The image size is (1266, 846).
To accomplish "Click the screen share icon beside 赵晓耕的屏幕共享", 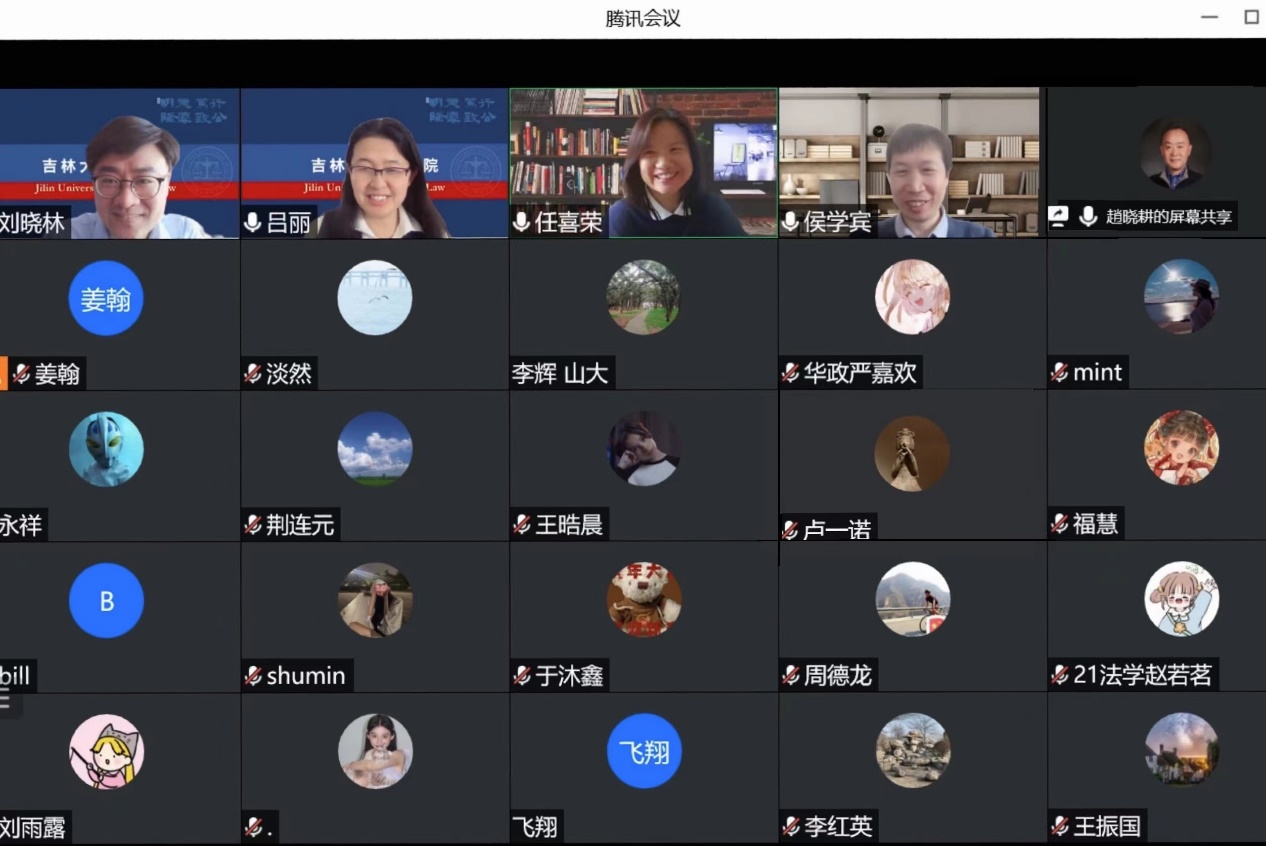I will 1058,217.
